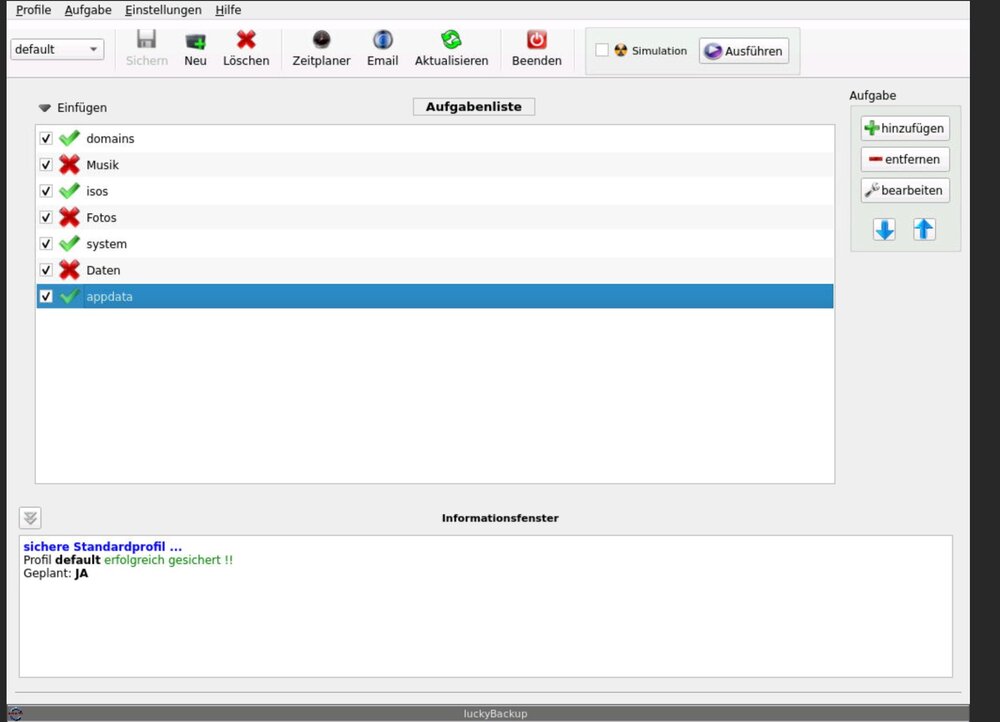This screenshot has height=722, width=1000.
Task: Expand the Einfügen disclosure triangle
Action: pos(45,108)
